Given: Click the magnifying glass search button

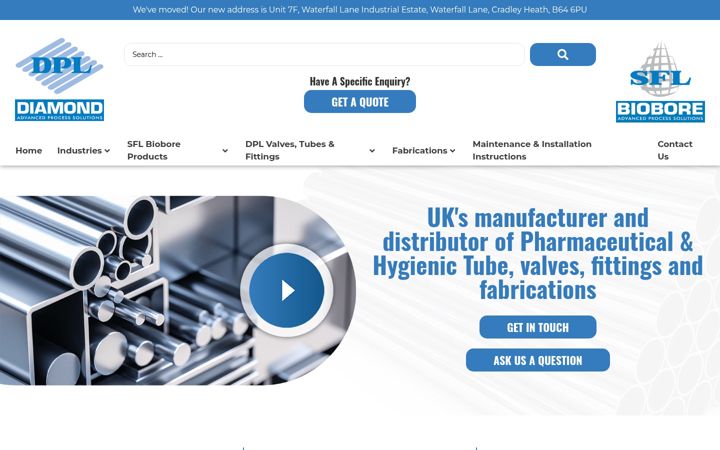Looking at the screenshot, I should point(562,54).
